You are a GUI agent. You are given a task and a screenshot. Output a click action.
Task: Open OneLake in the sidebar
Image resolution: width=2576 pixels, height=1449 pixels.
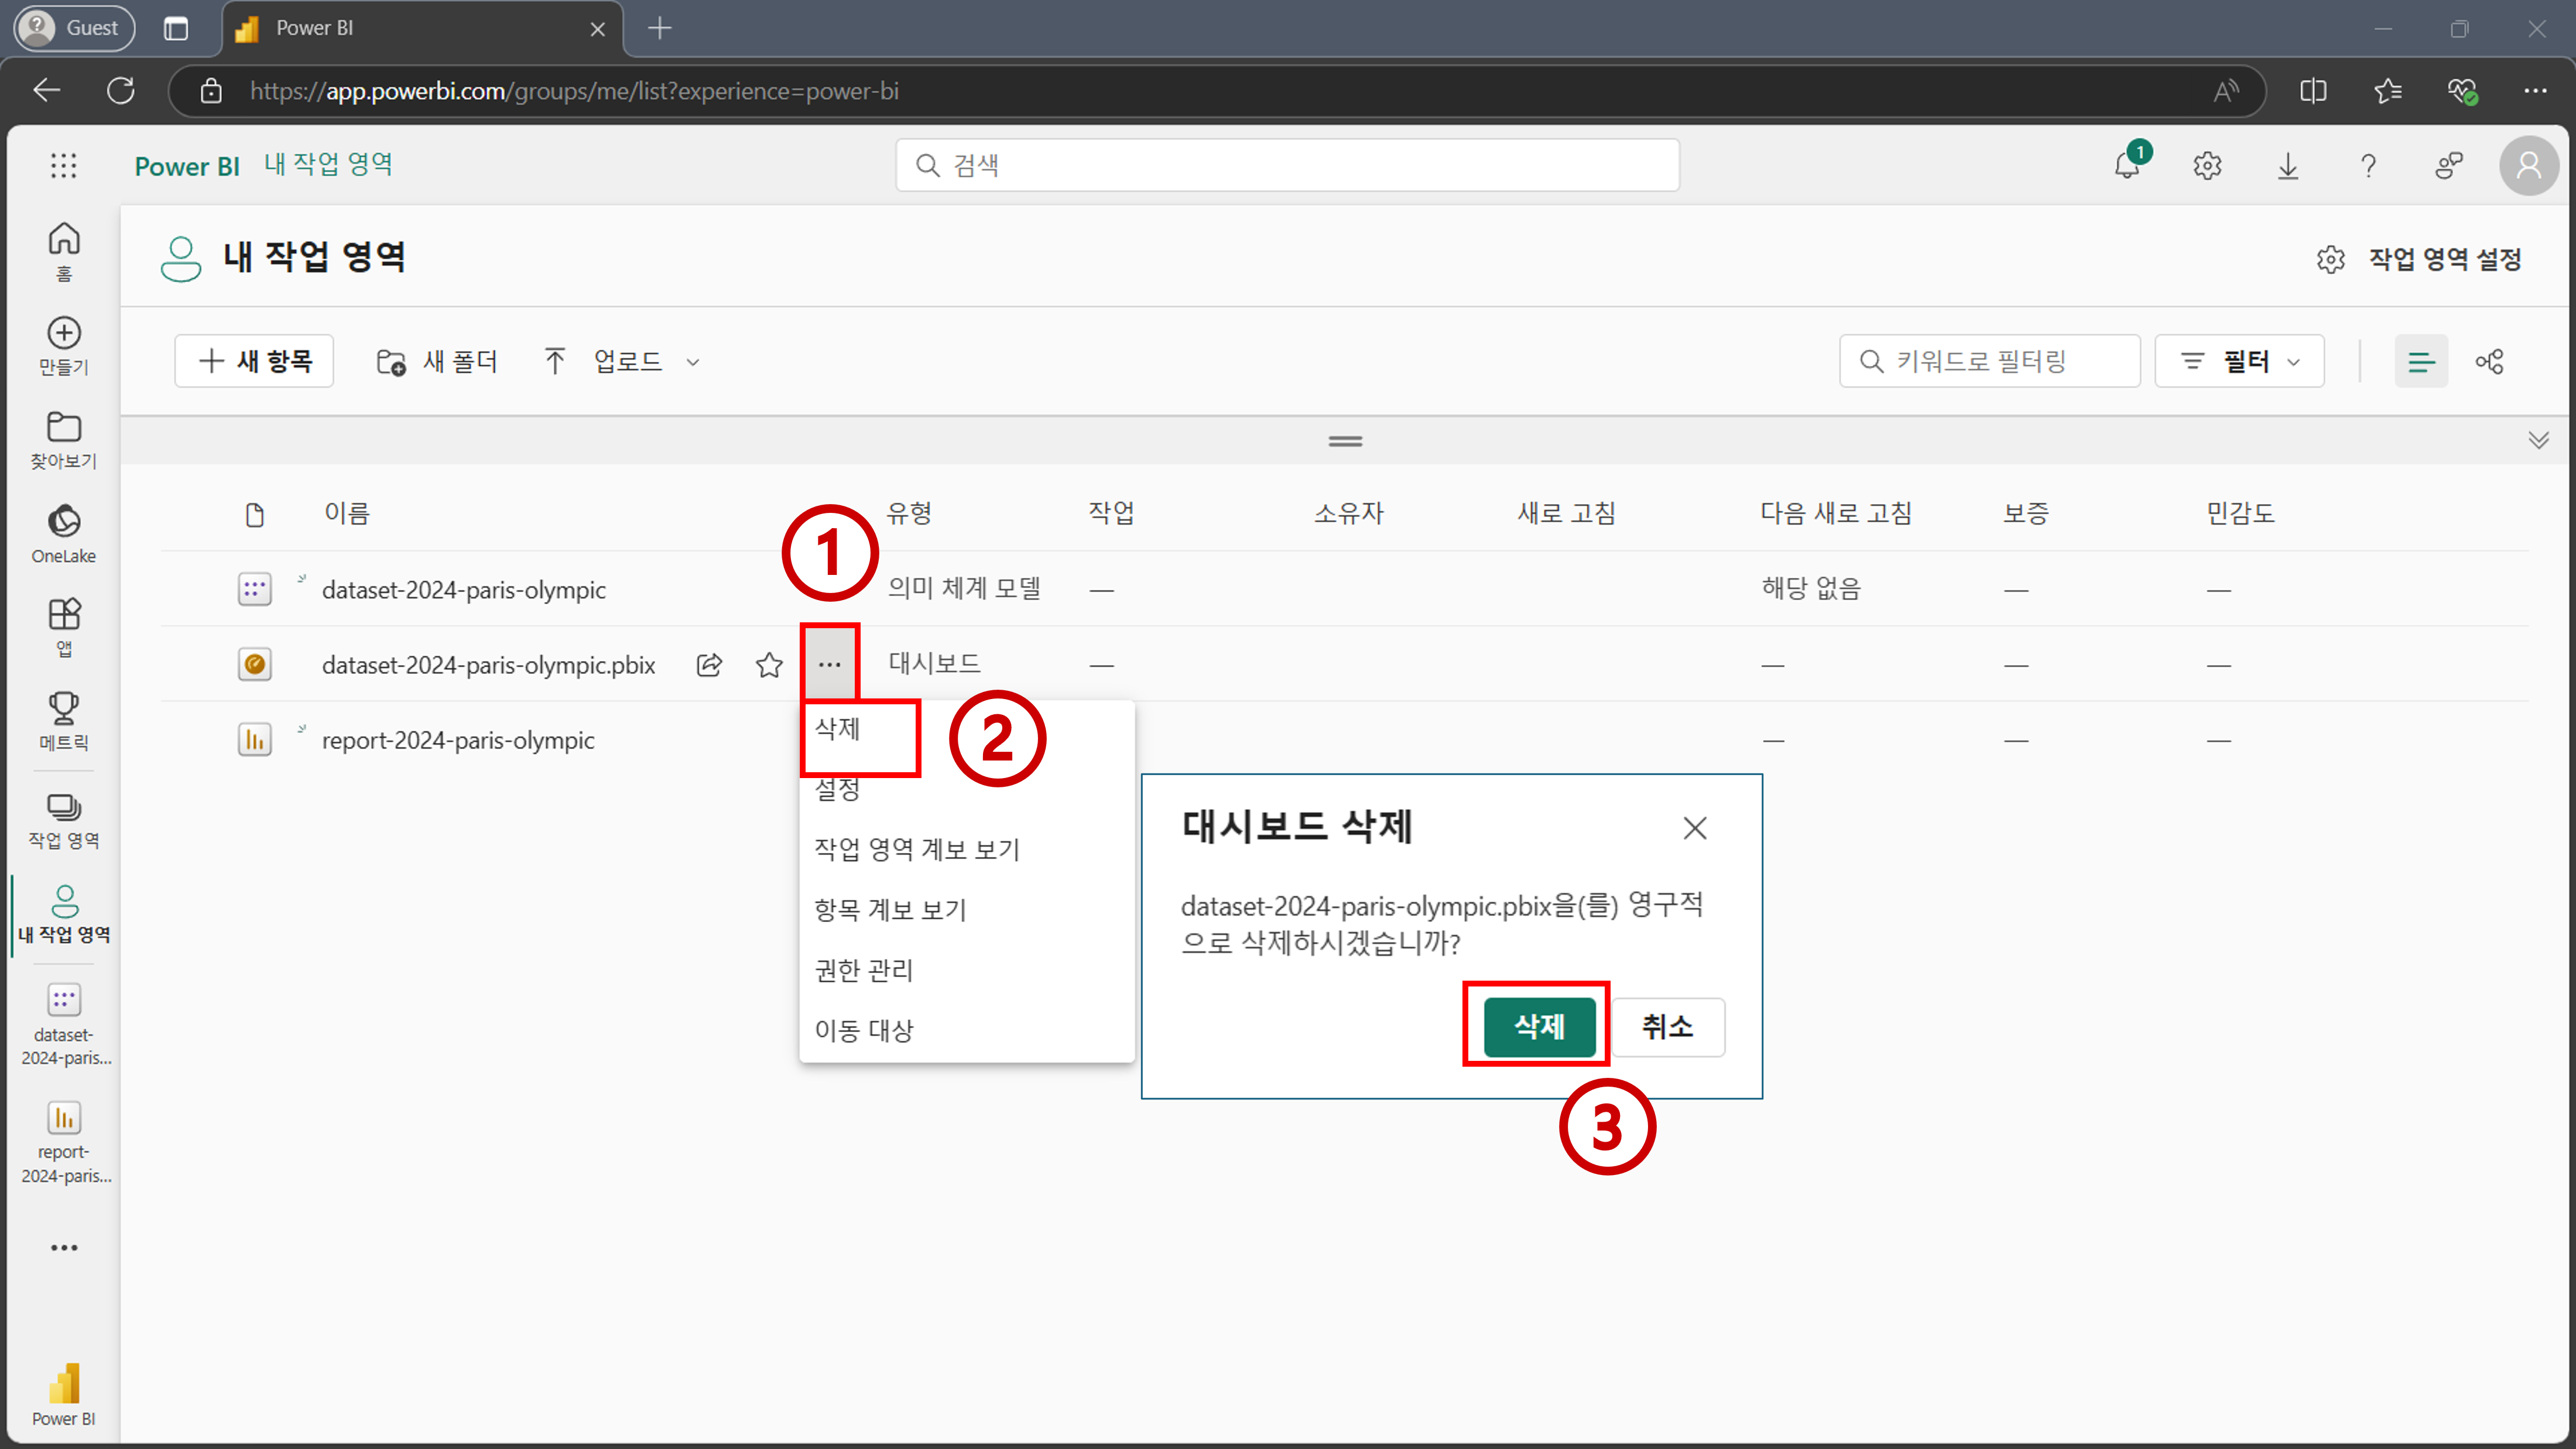coord(64,534)
